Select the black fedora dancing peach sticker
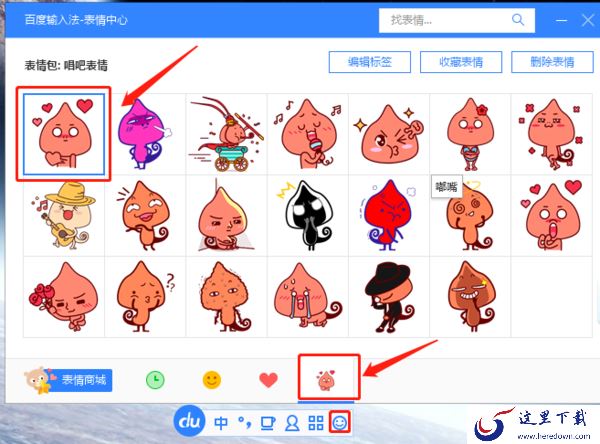This screenshot has height=444, width=600. (x=389, y=297)
